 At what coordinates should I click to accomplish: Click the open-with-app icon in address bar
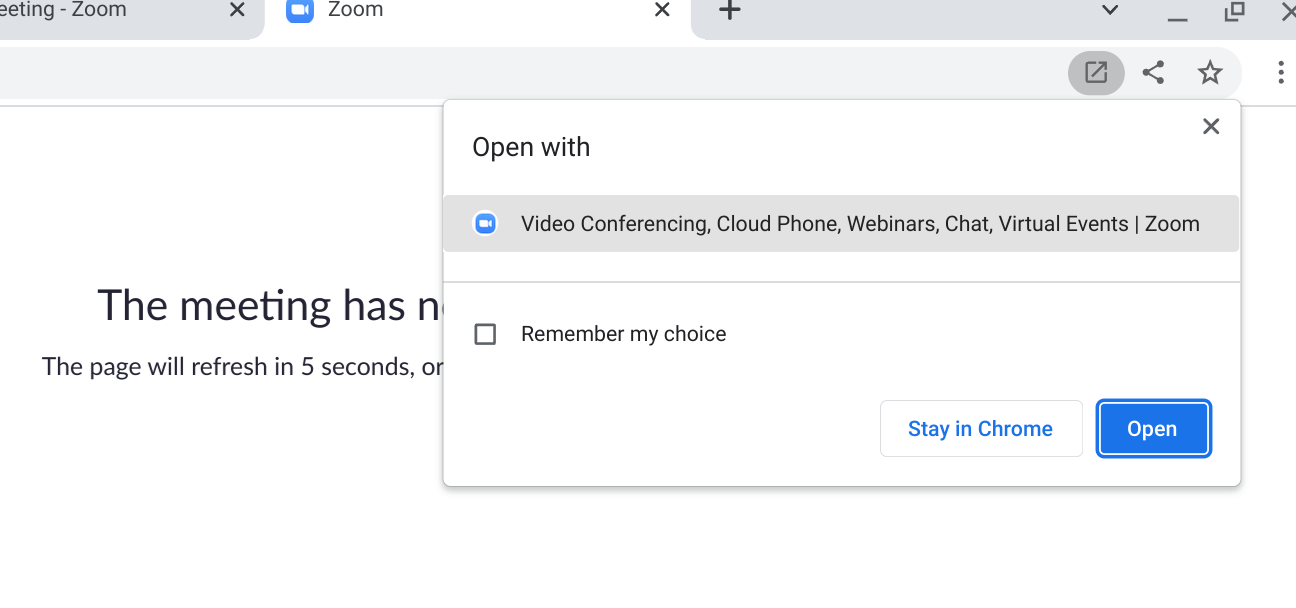1096,73
